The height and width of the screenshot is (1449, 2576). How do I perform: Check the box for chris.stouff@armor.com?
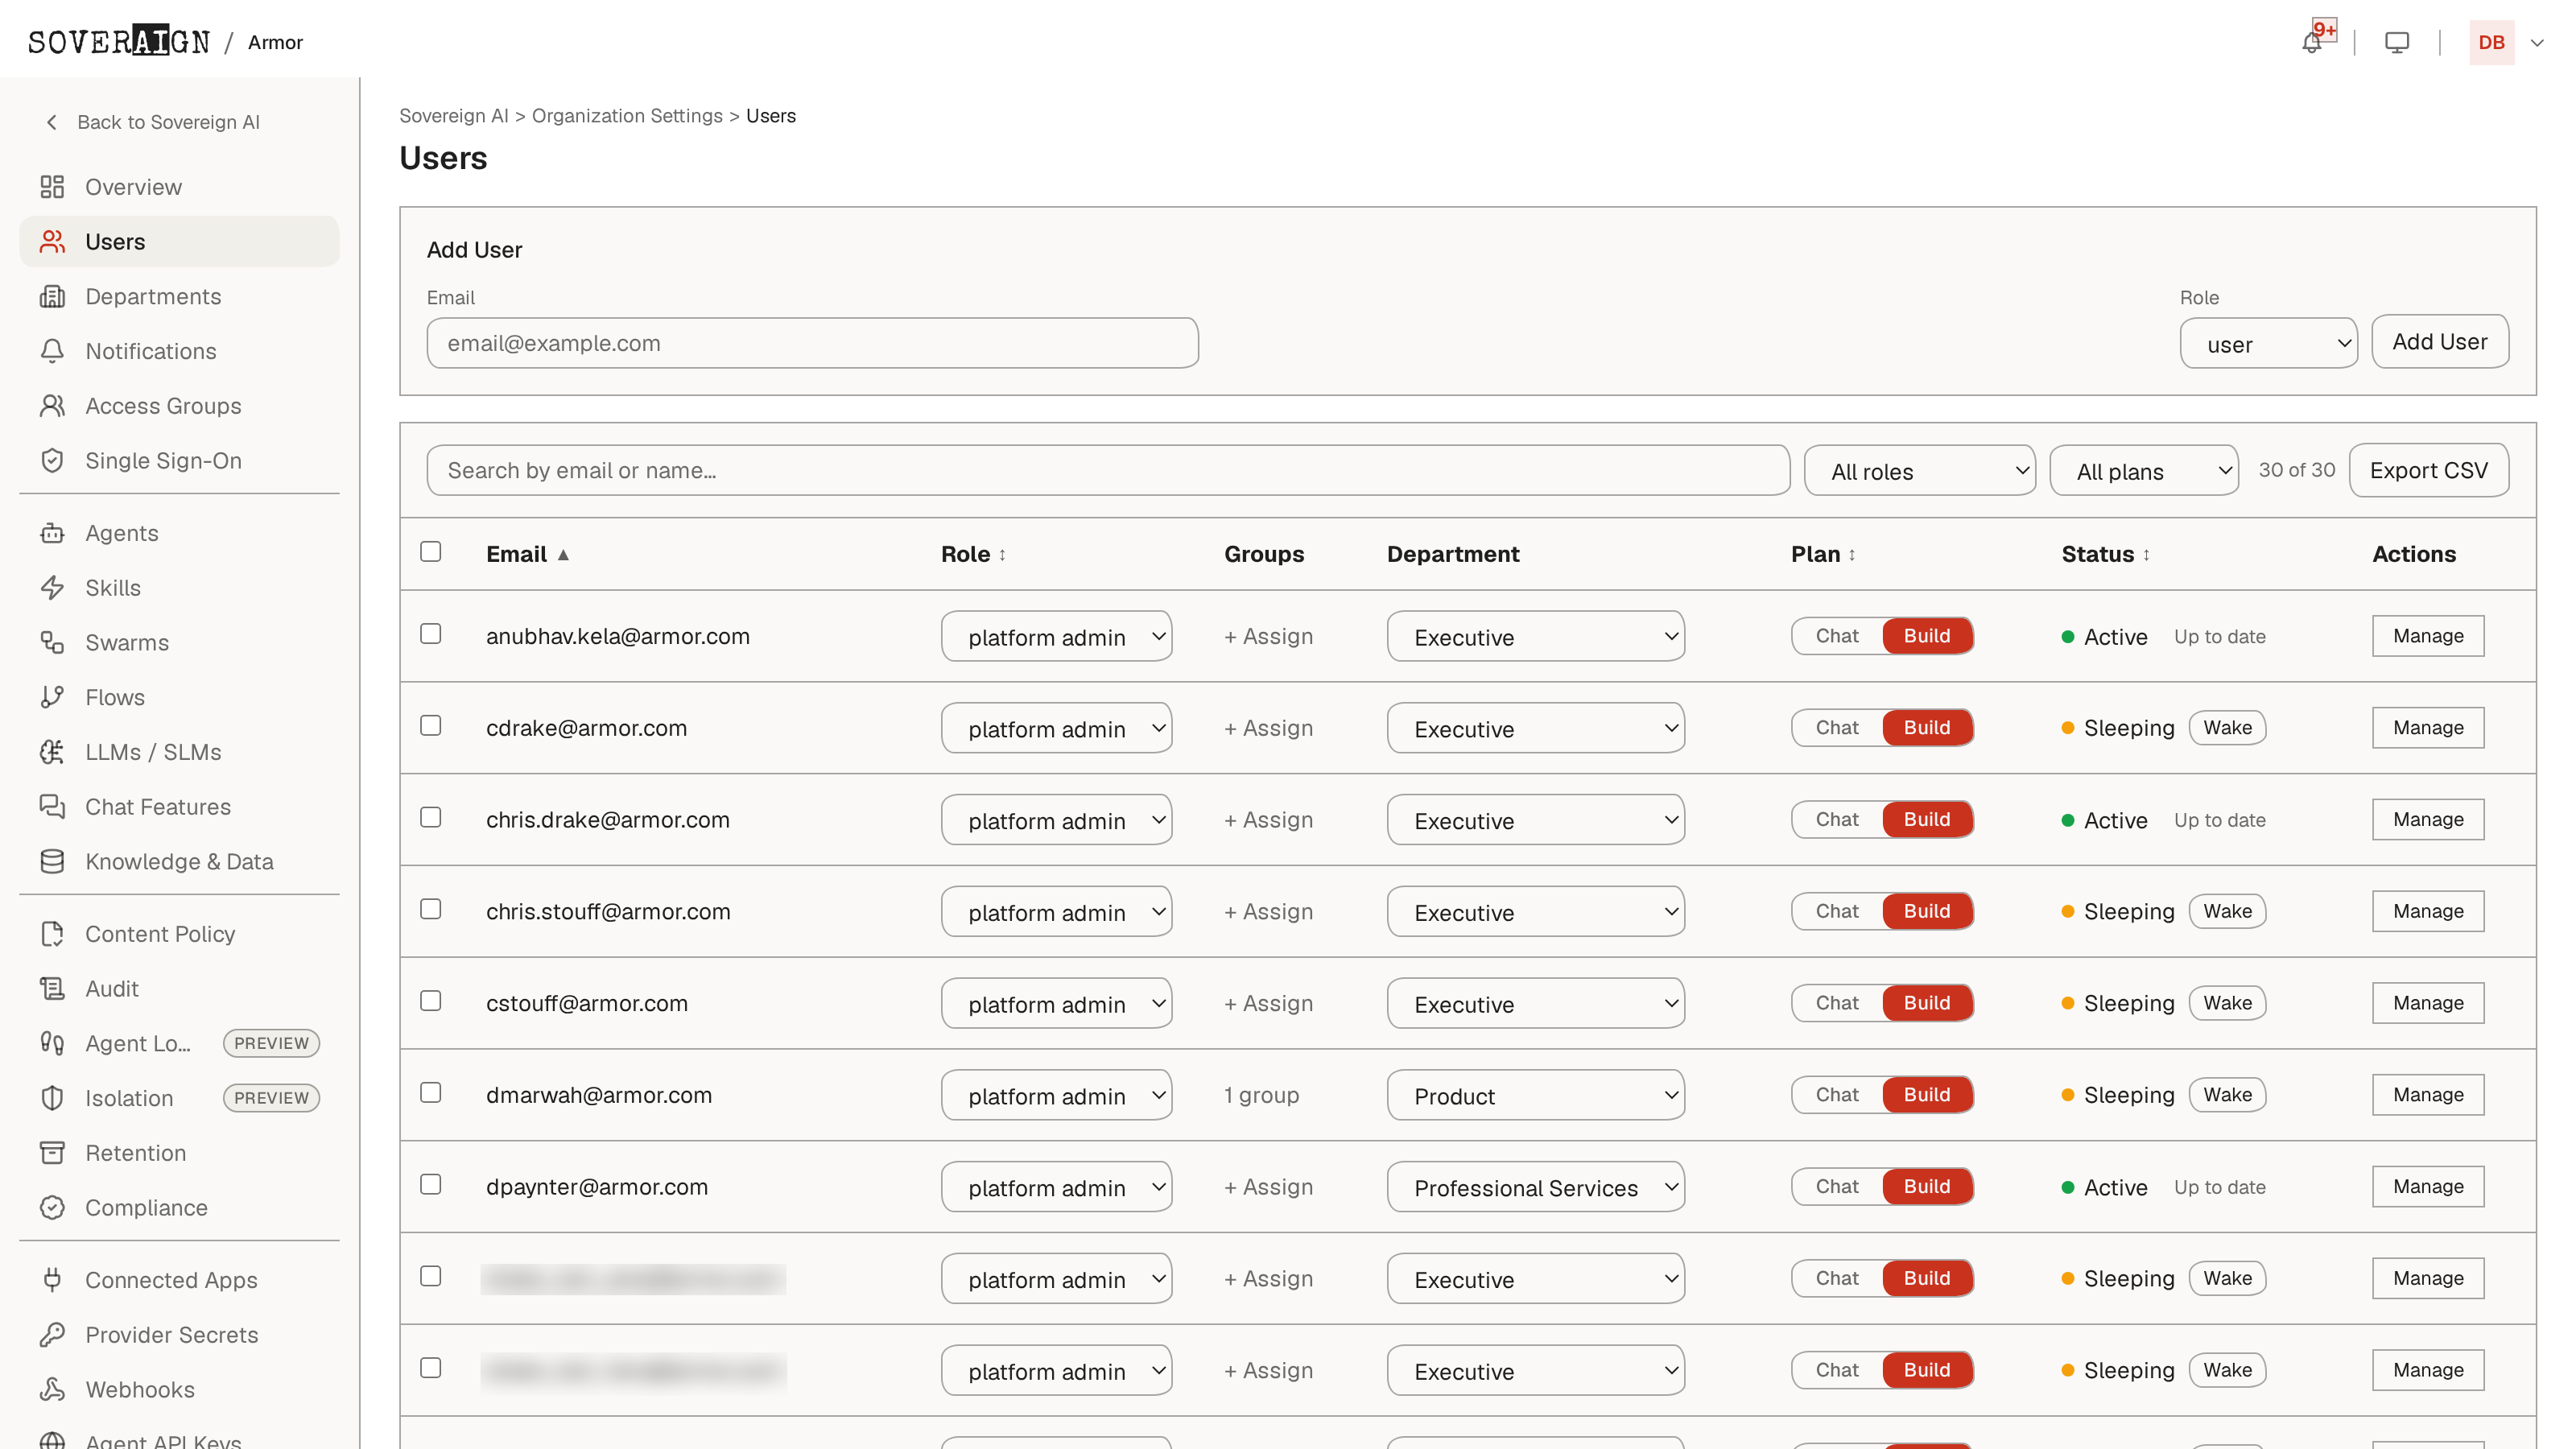pos(431,909)
